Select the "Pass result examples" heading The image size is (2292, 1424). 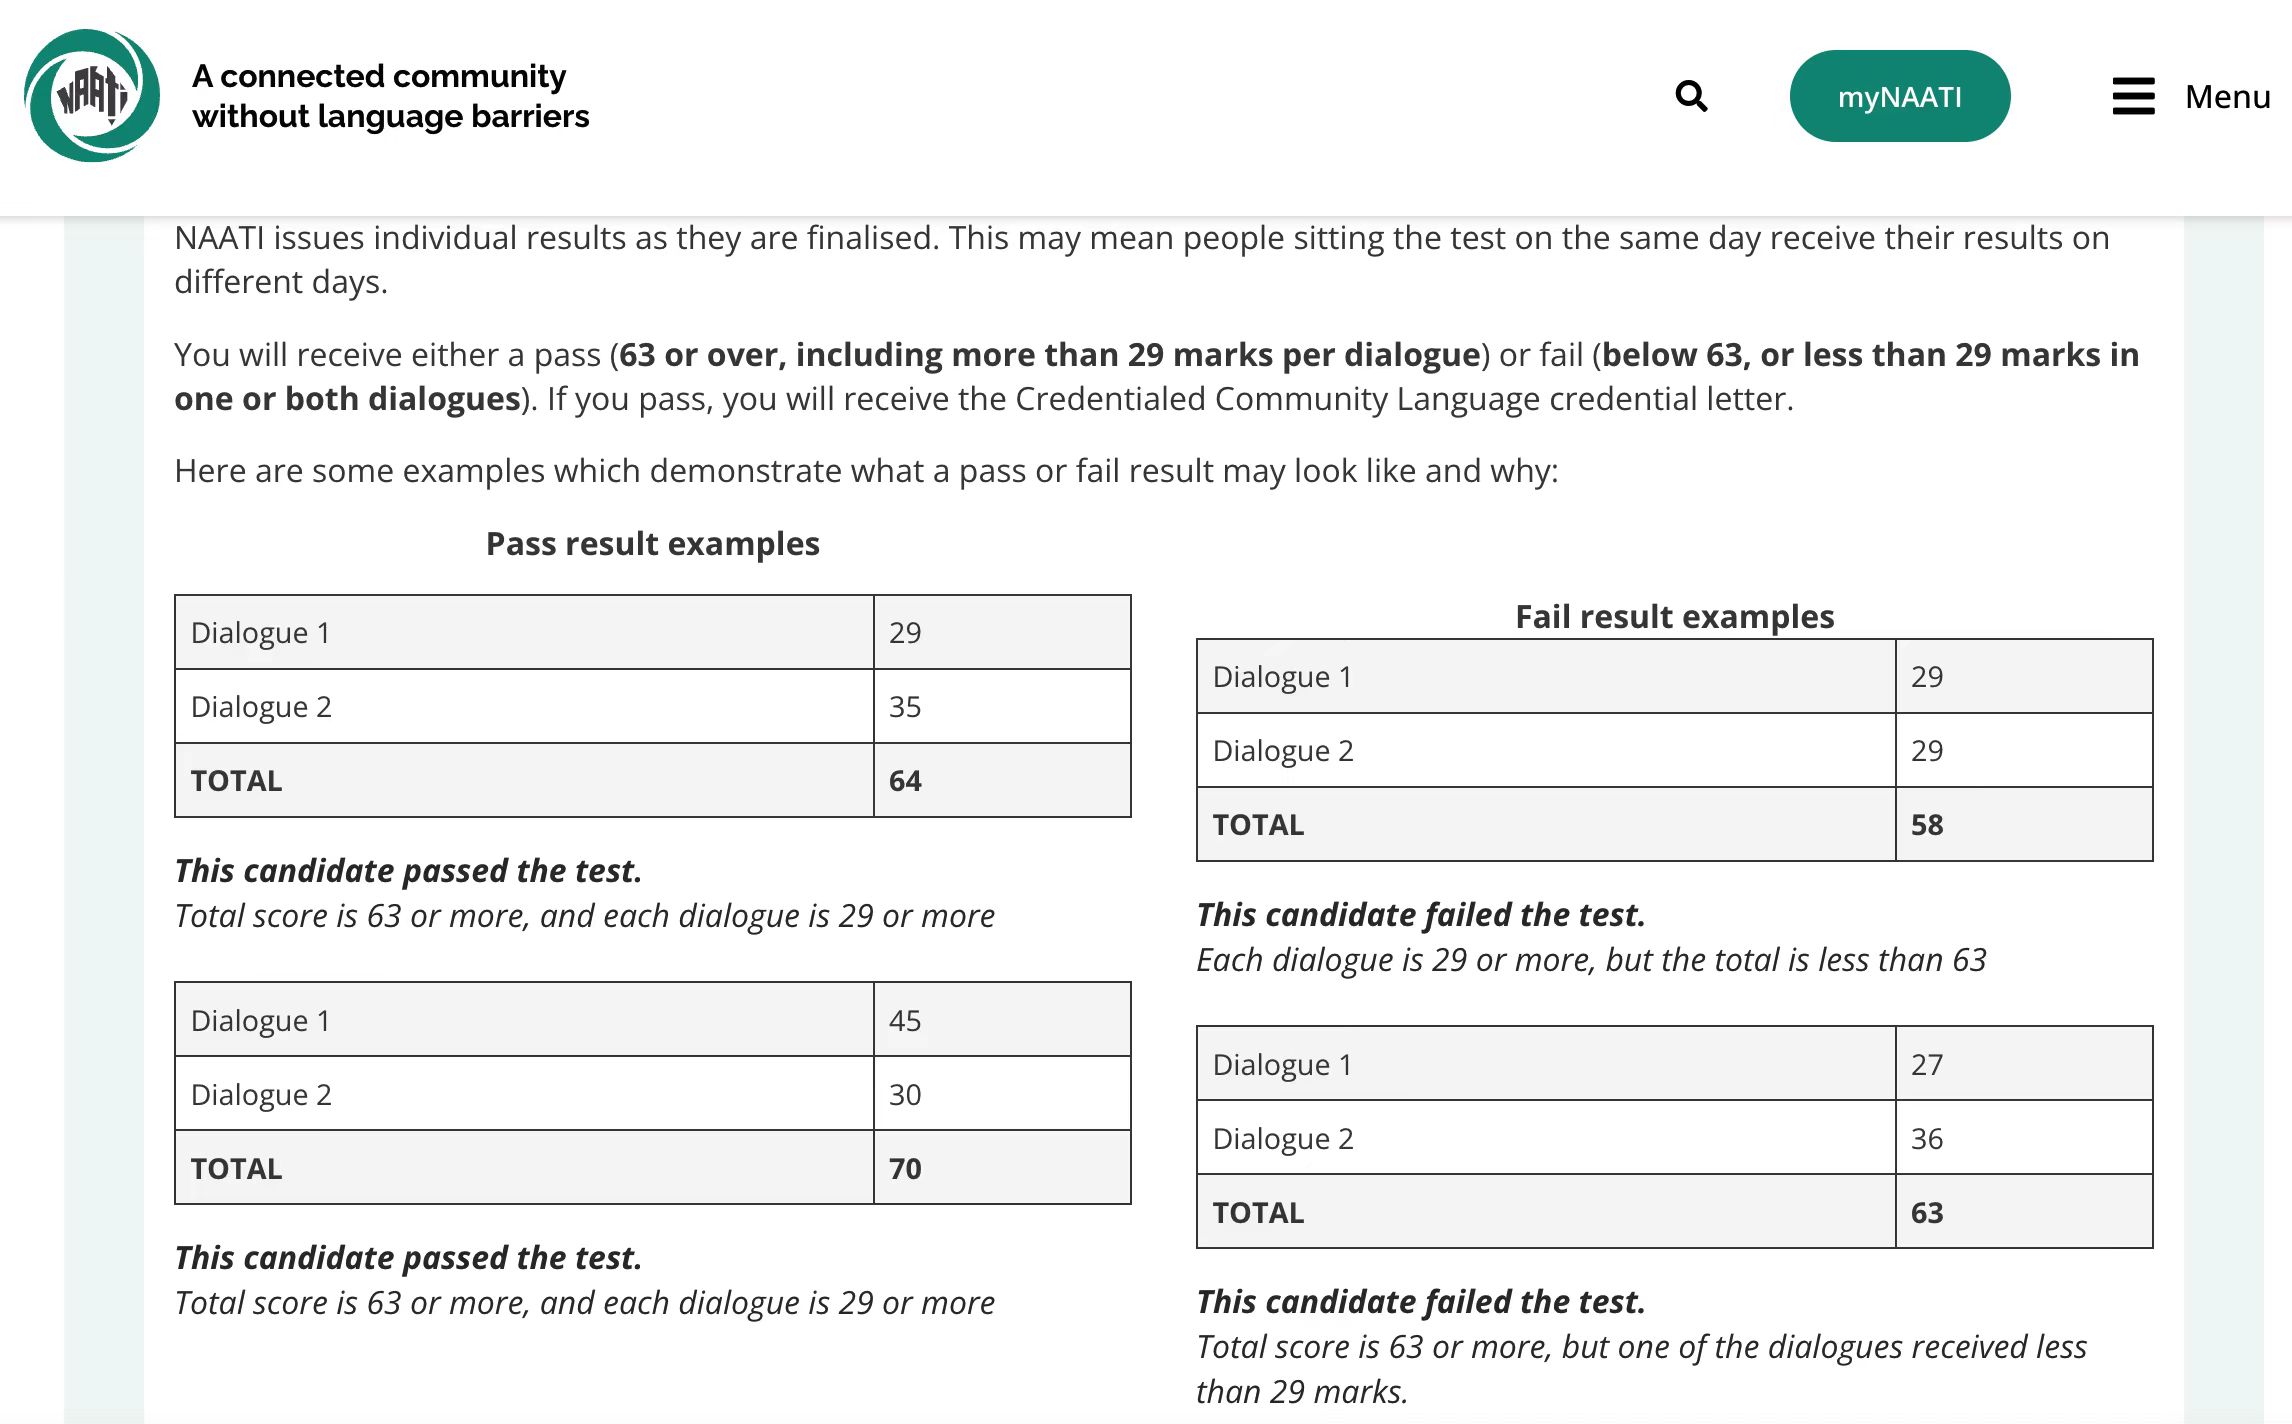coord(652,544)
